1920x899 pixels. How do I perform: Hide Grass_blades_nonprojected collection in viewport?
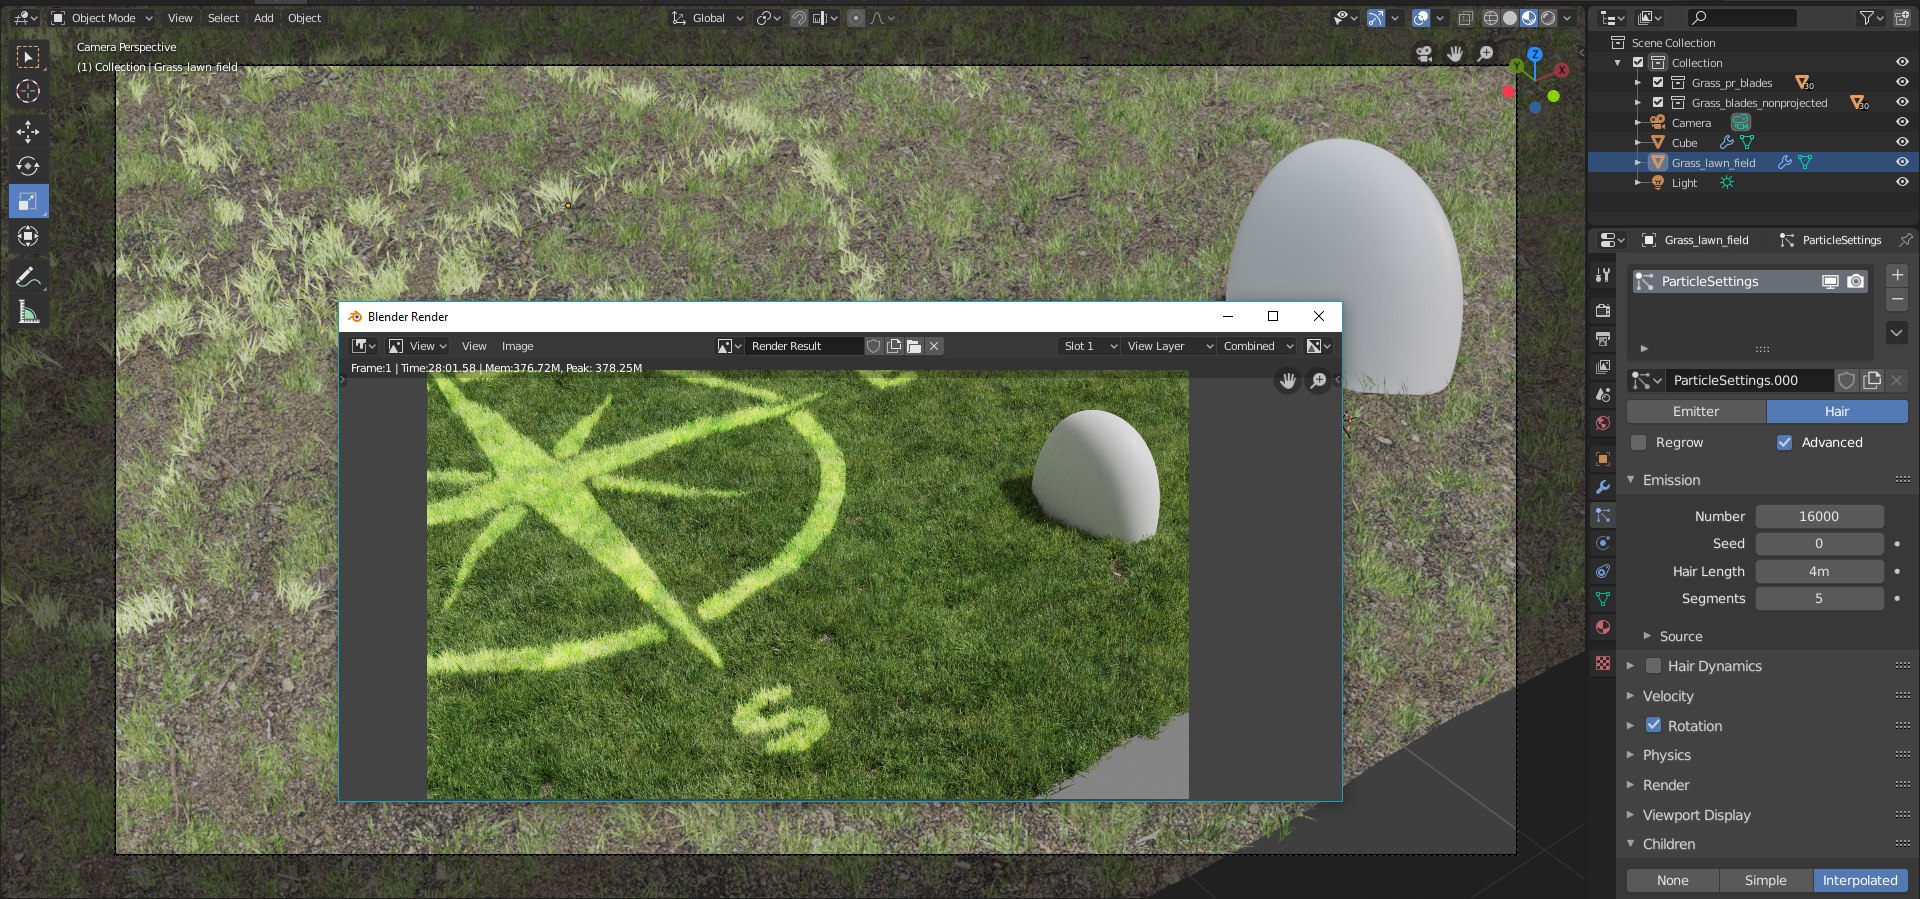[x=1902, y=102]
